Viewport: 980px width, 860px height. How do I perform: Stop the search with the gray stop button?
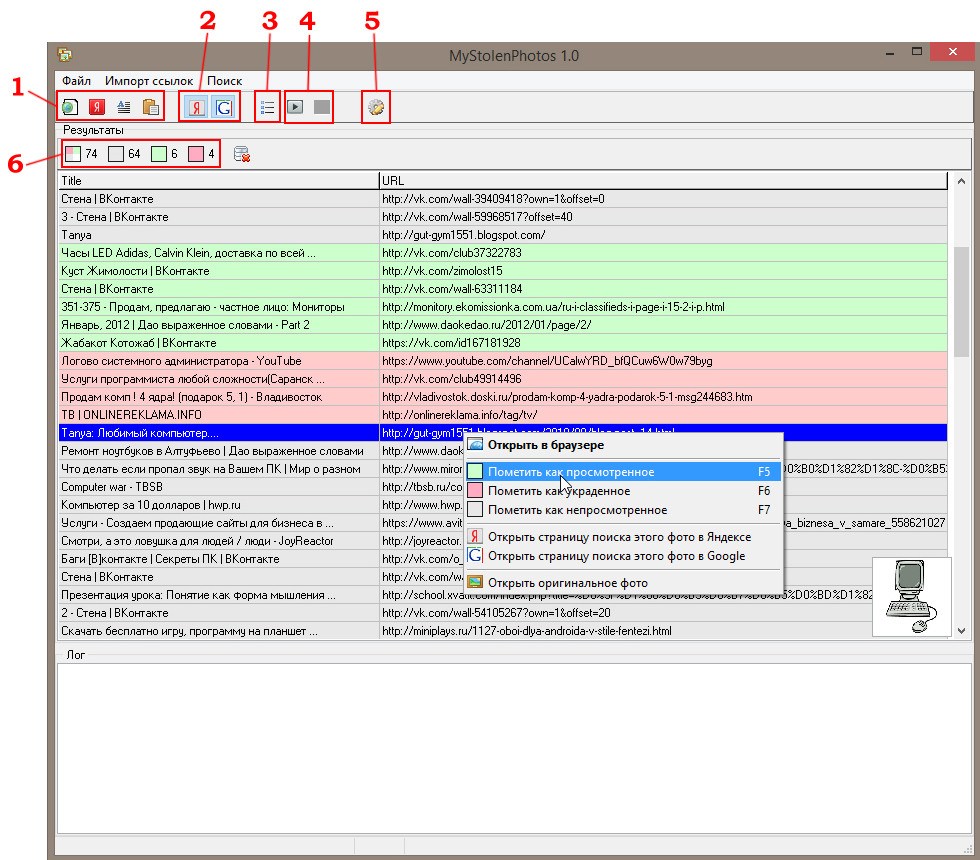[321, 107]
